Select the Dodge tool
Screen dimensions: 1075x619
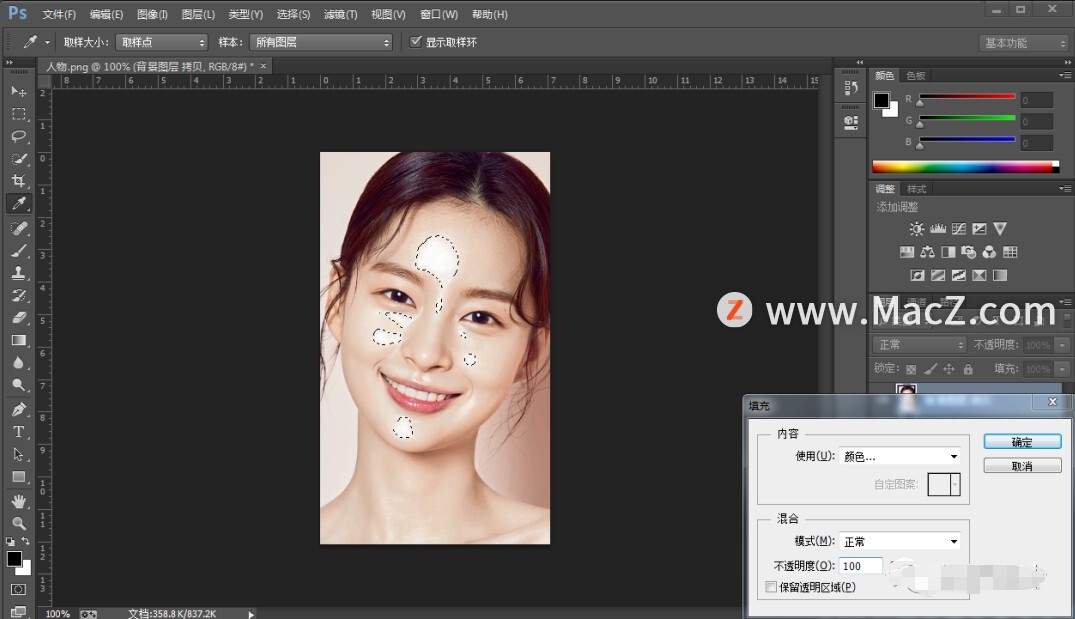[x=19, y=386]
